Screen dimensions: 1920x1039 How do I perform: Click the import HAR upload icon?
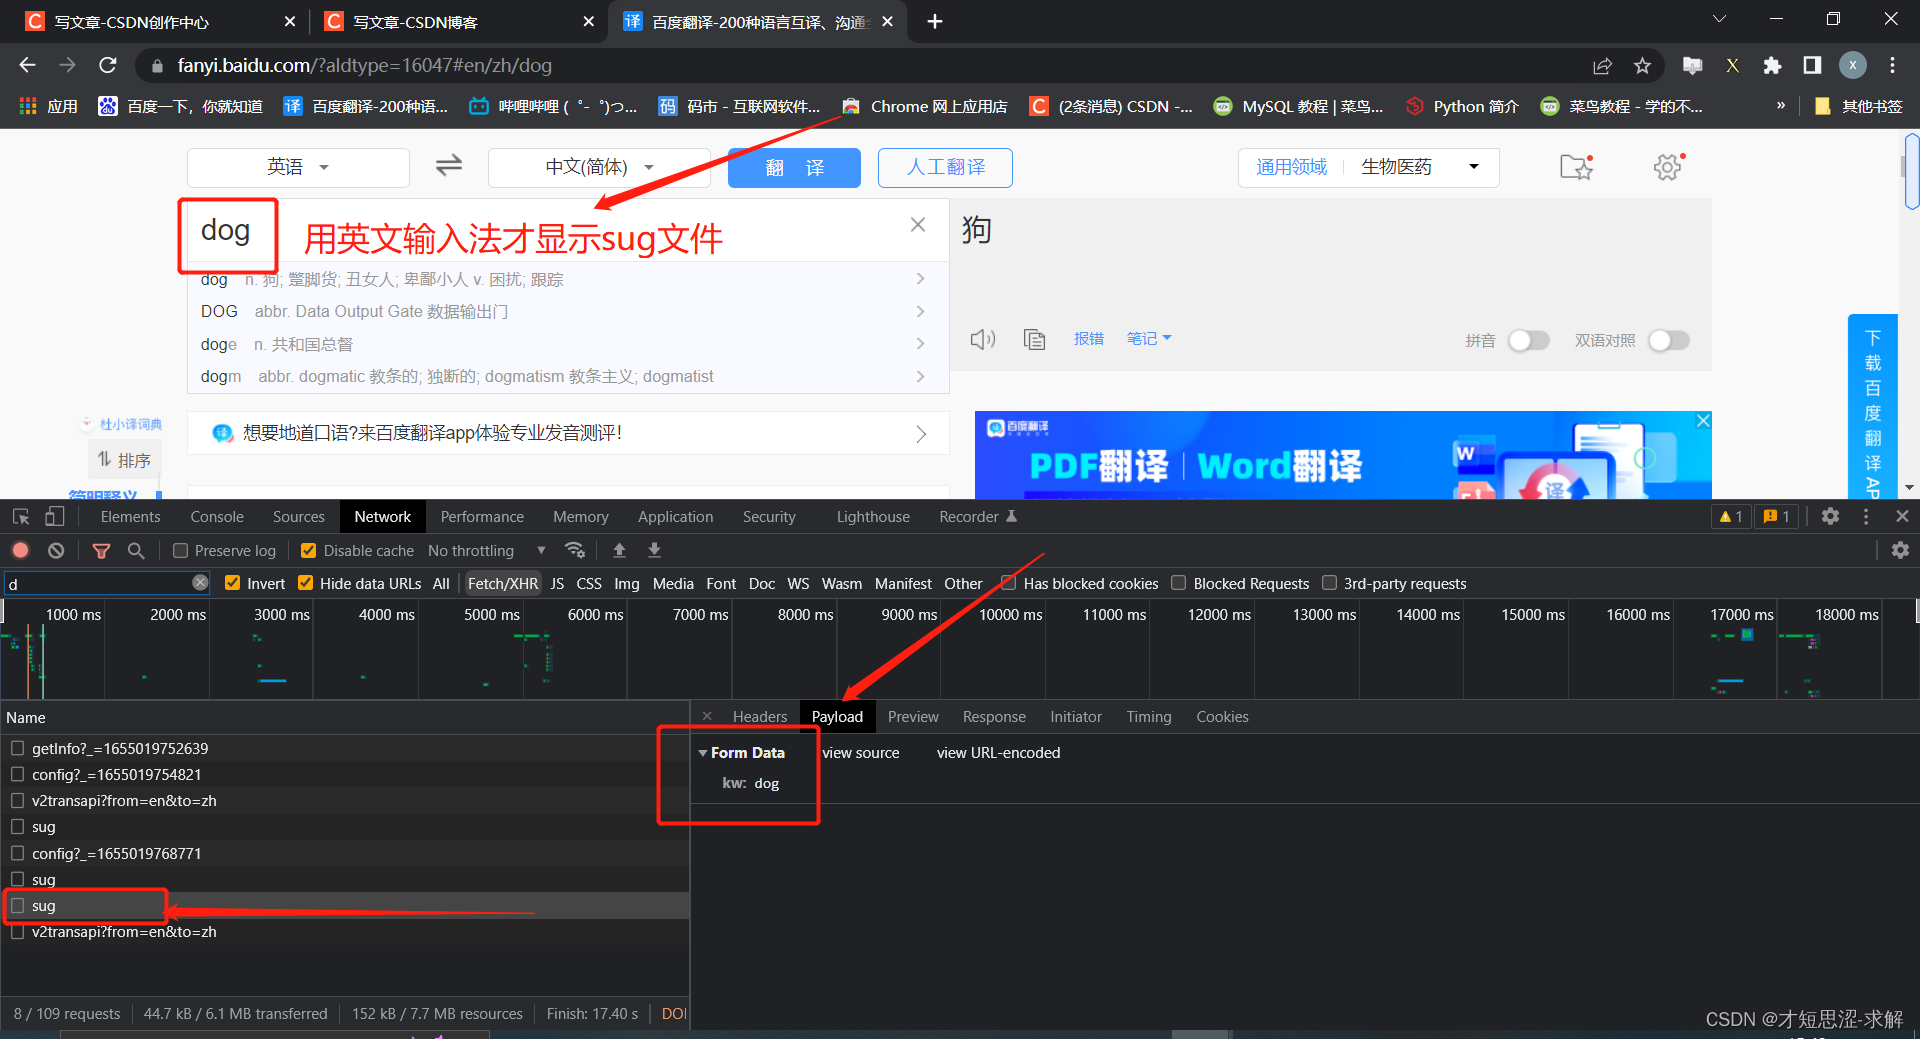click(x=619, y=550)
